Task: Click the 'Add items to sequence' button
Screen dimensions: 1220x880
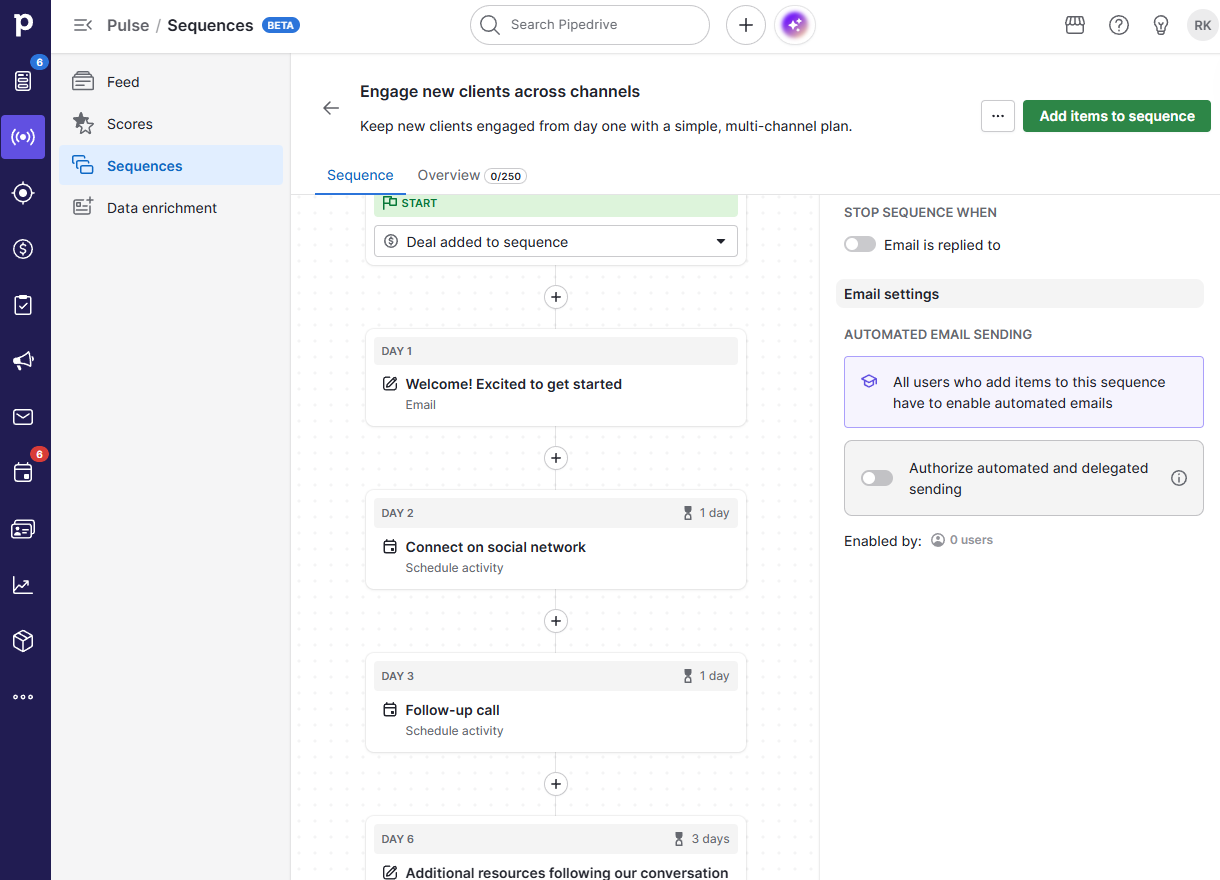Action: [1116, 116]
